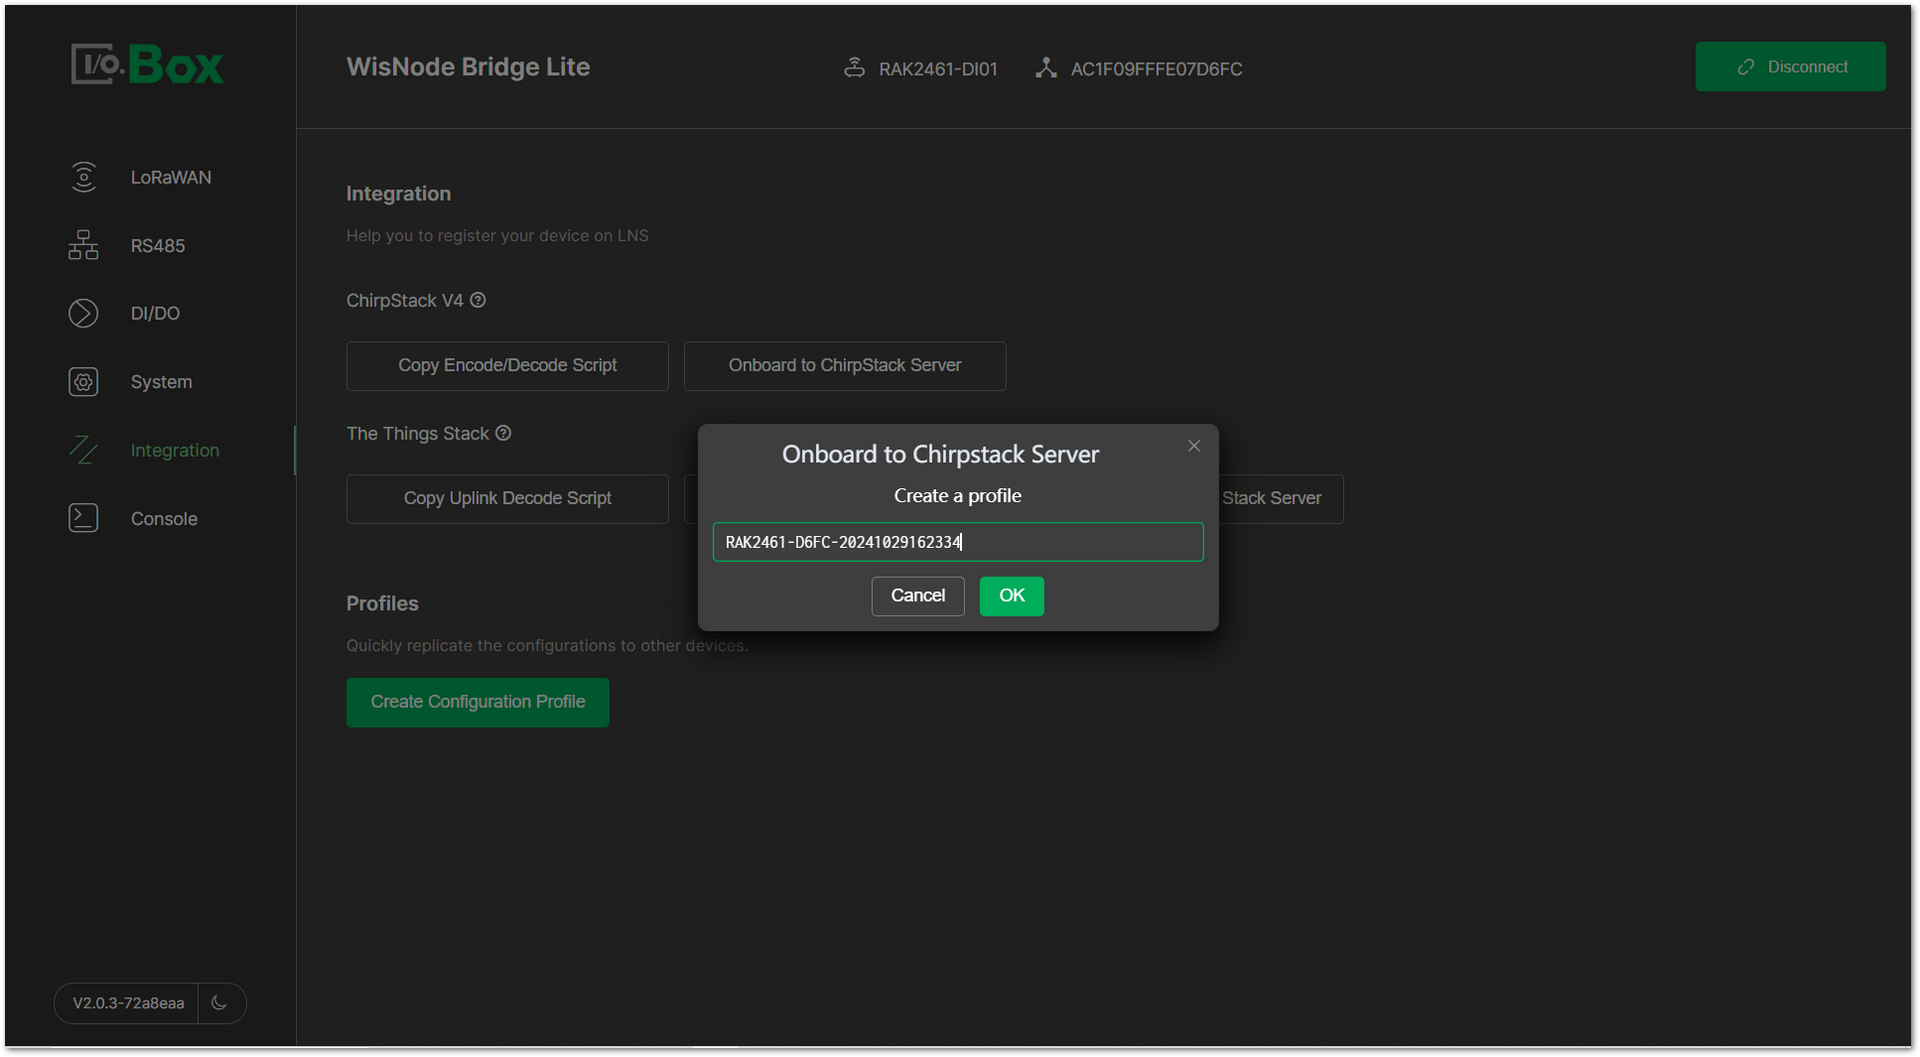The height and width of the screenshot is (1057, 1920).
Task: Click the Disconnect link icon
Action: coord(1746,67)
